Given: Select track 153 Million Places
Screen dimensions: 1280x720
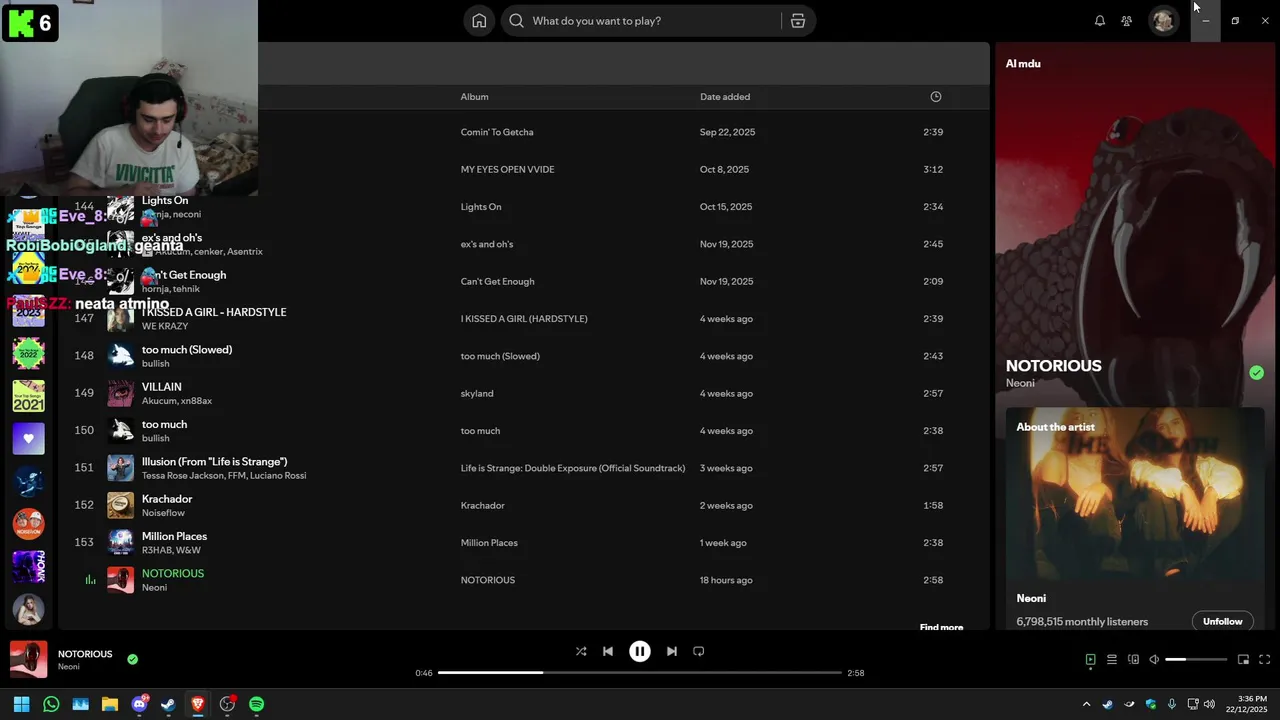Looking at the screenshot, I should click(x=524, y=542).
